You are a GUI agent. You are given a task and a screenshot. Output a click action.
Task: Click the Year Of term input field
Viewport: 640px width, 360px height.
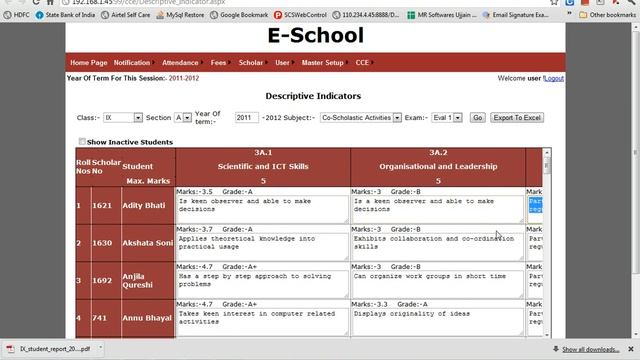coord(247,118)
